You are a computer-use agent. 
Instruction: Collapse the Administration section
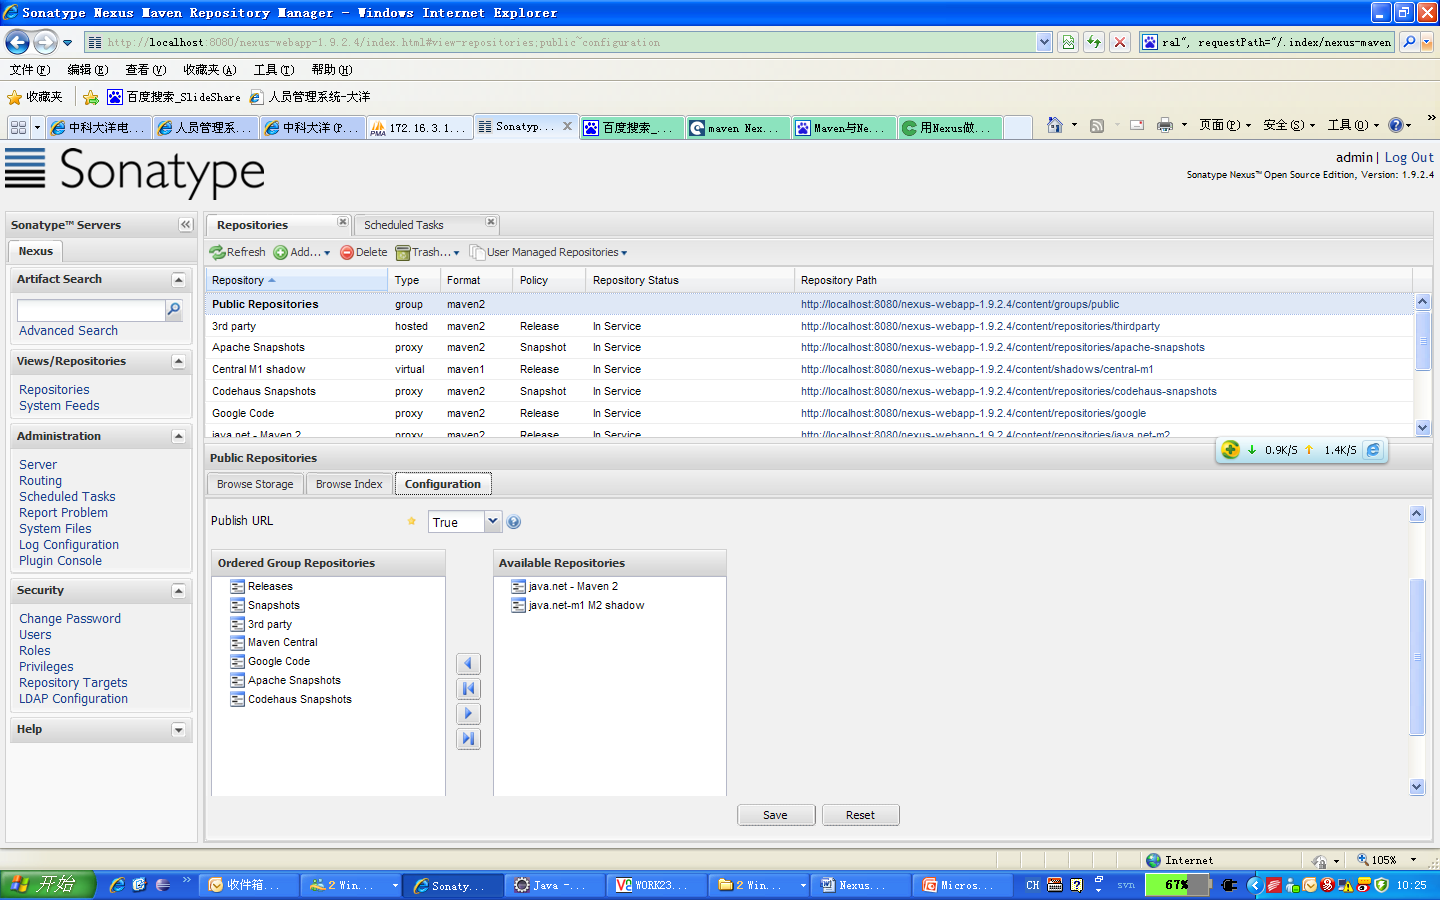click(178, 437)
